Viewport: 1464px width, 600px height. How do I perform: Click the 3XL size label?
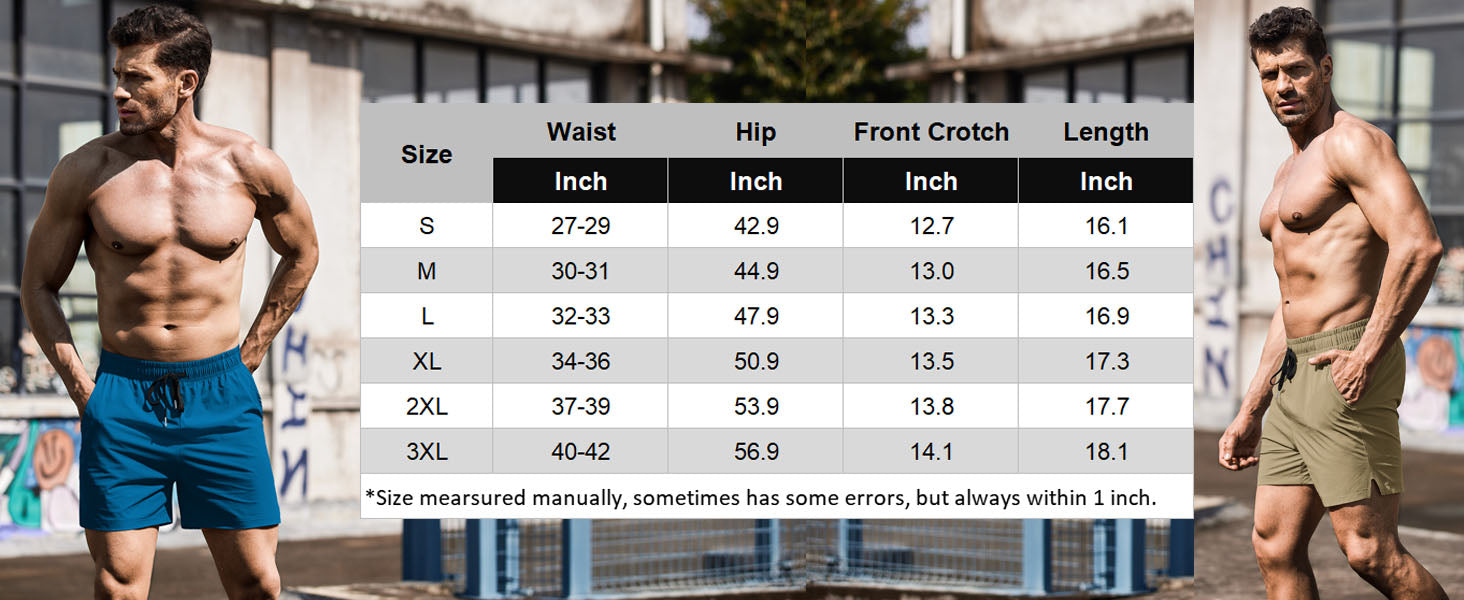pyautogui.click(x=427, y=451)
